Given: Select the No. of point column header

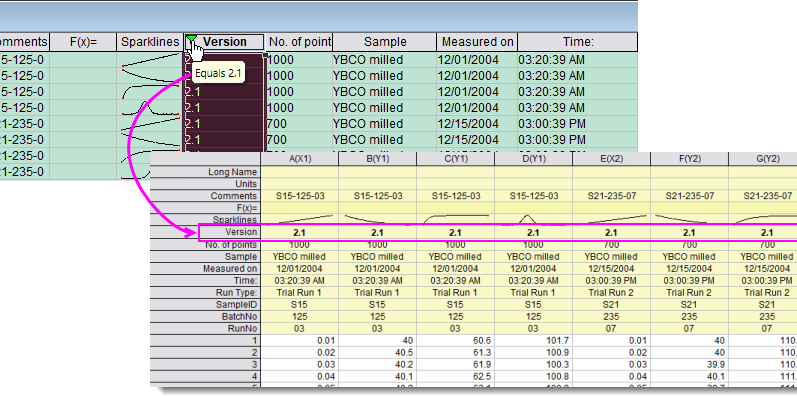Looking at the screenshot, I should tap(299, 42).
